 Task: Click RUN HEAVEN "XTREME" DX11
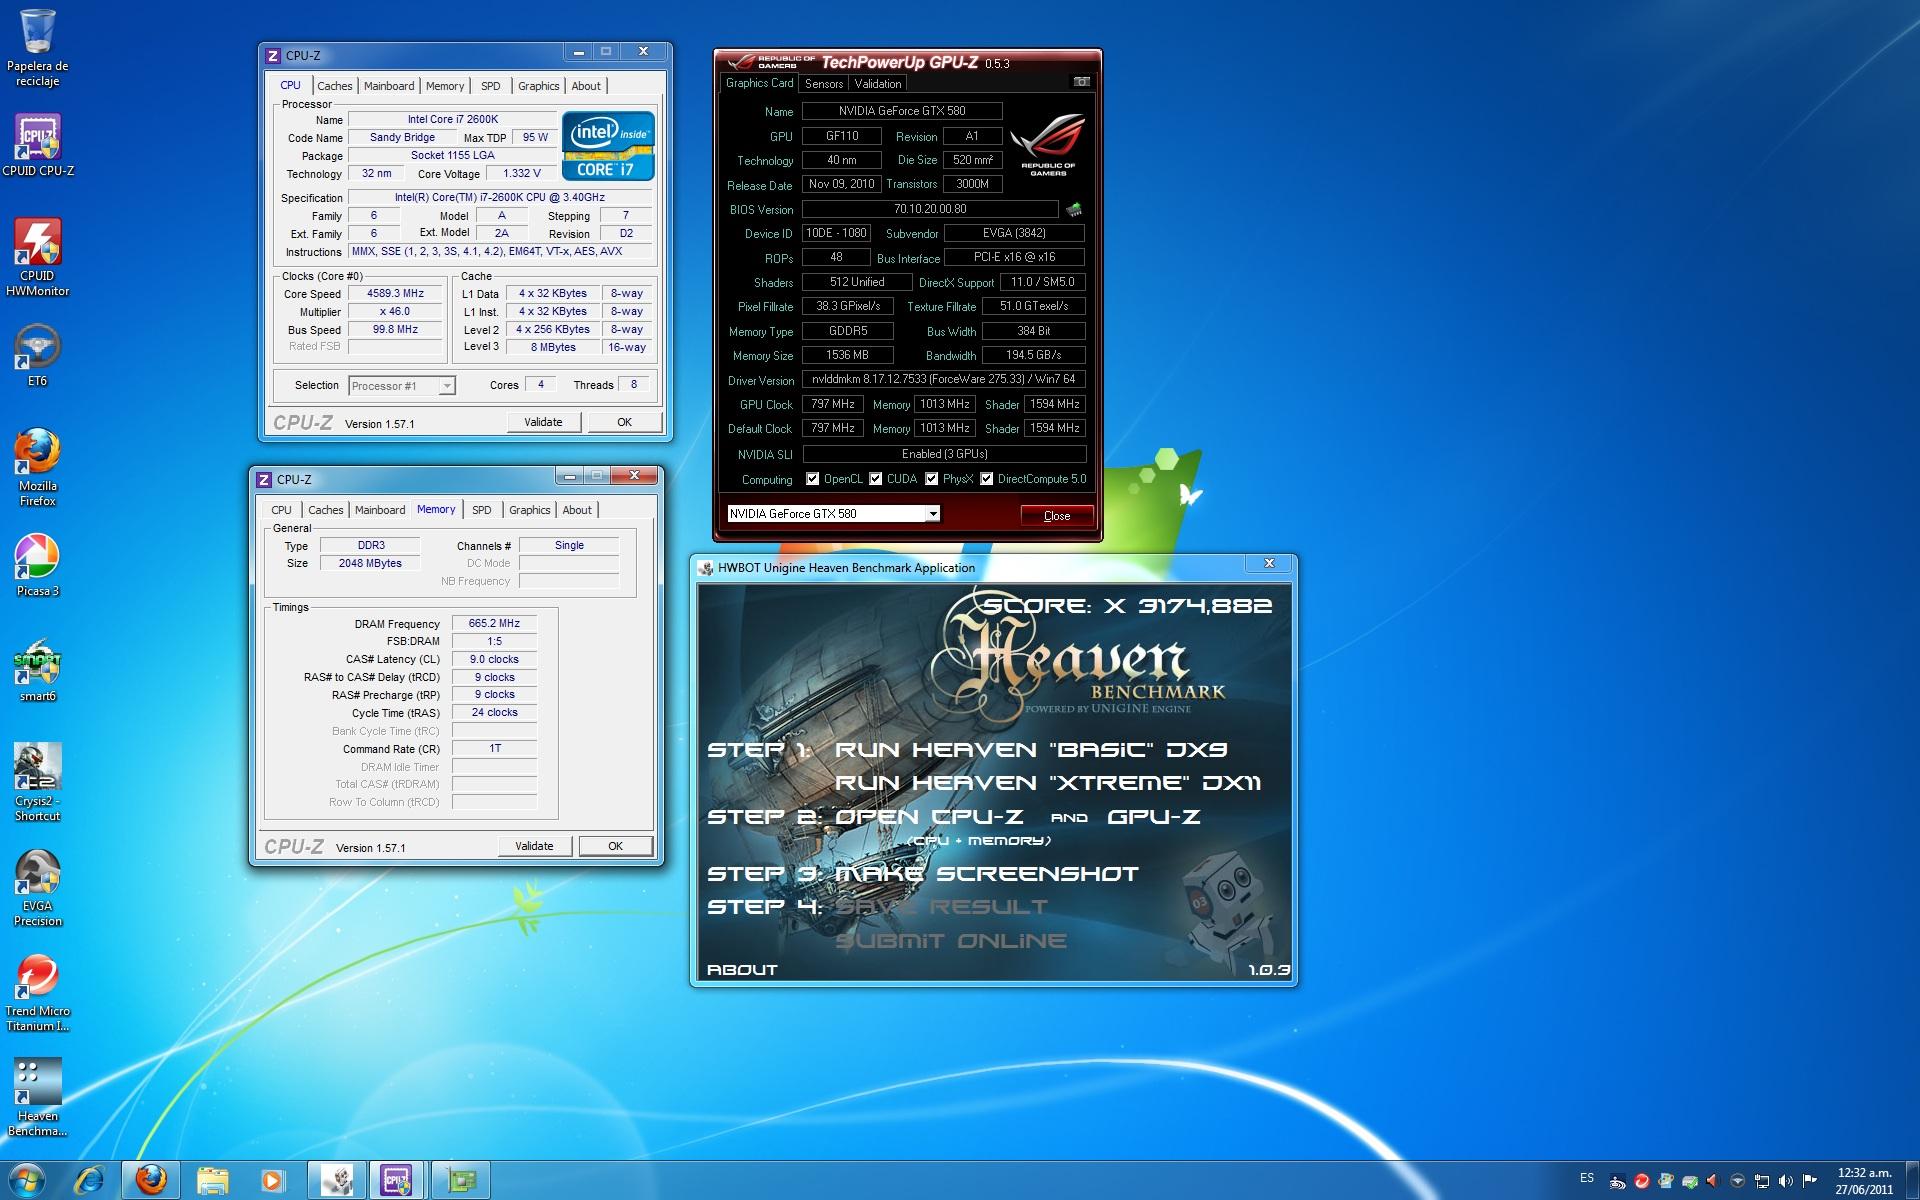(x=1048, y=783)
